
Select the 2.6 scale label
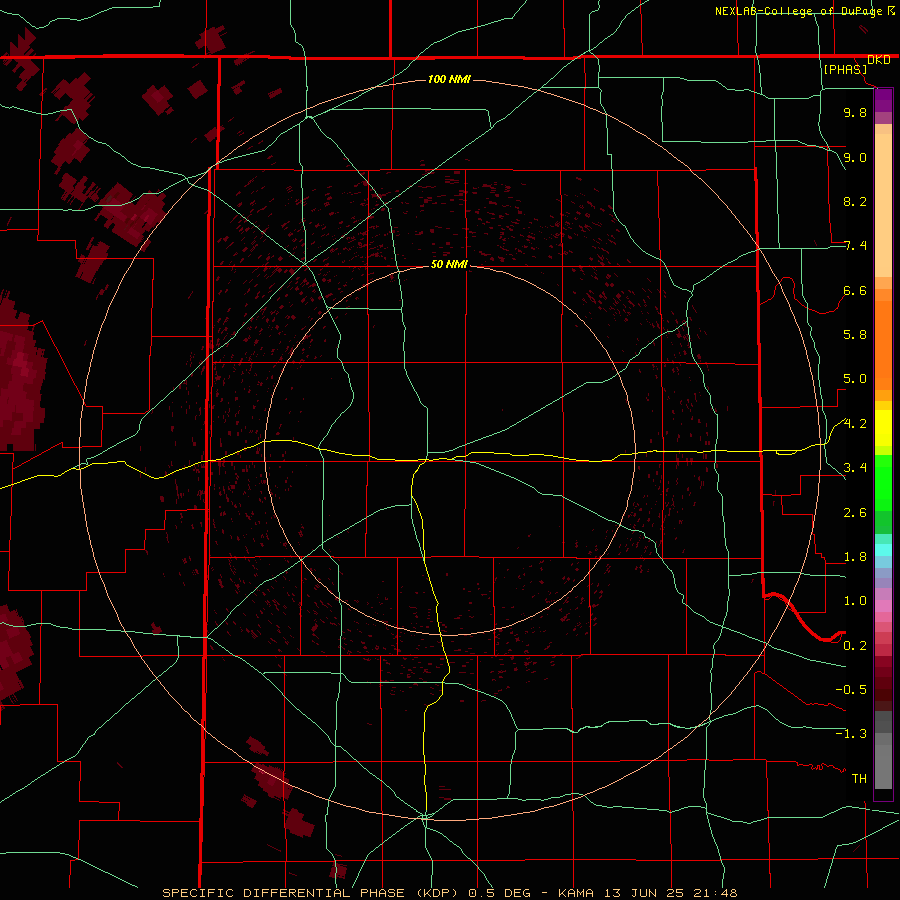click(855, 512)
